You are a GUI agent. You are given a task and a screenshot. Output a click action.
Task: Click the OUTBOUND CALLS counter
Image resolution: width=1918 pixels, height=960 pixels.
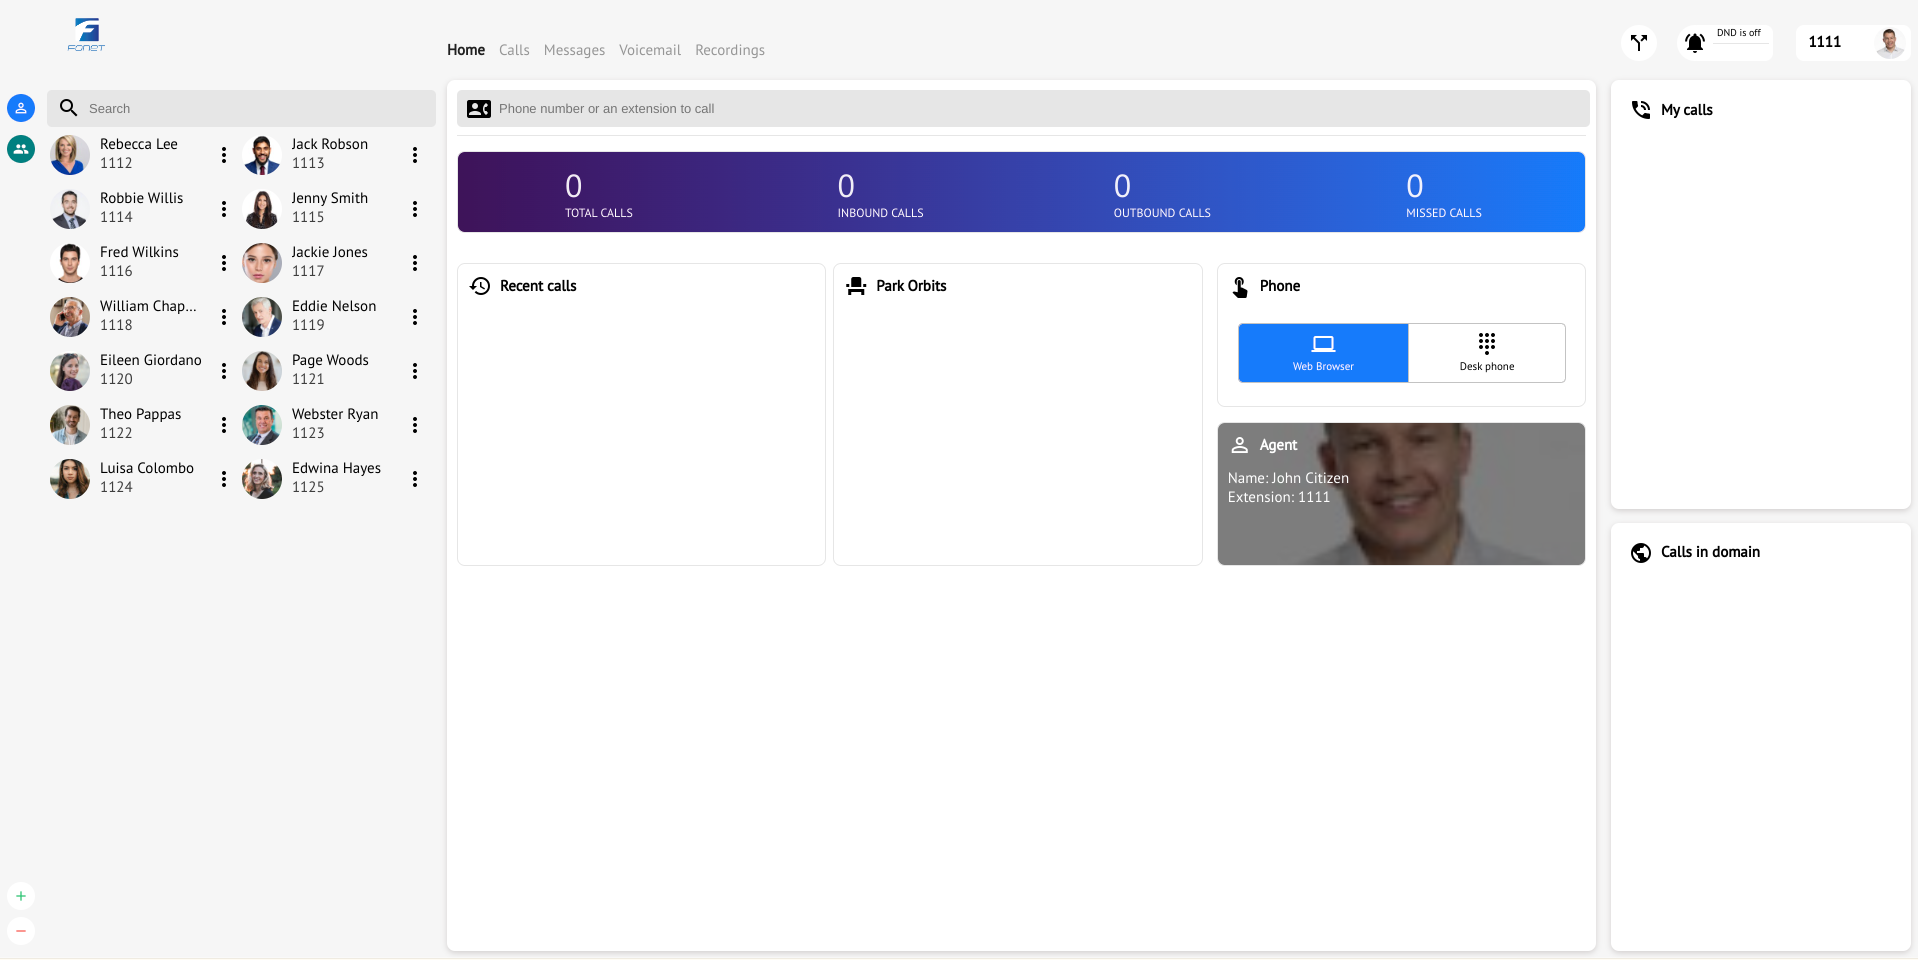[x=1162, y=195]
